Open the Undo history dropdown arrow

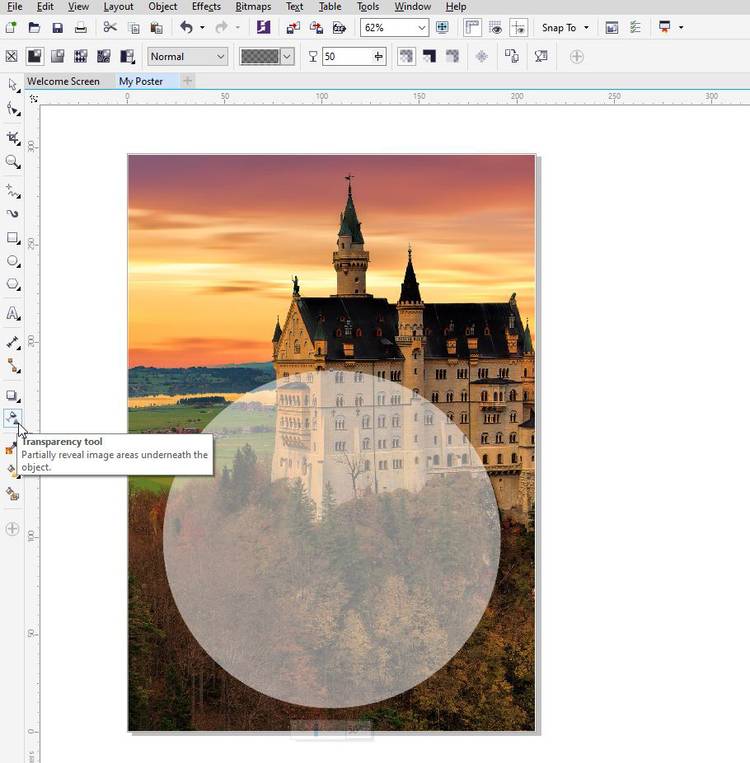[202, 28]
